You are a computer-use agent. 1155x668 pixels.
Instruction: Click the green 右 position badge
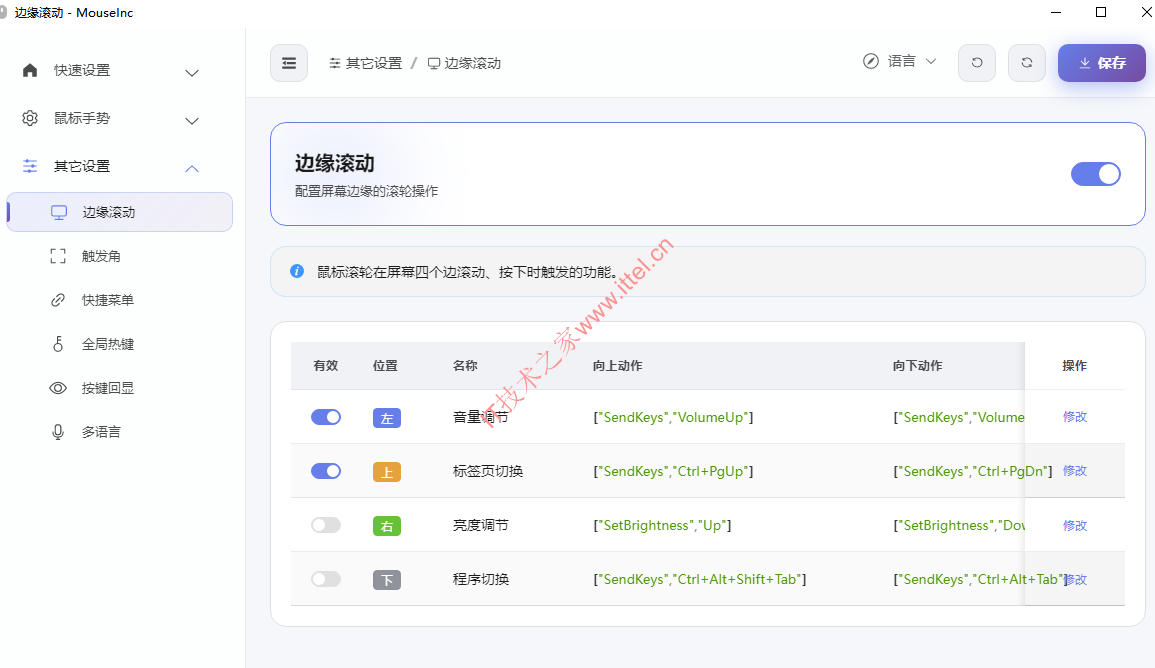pyautogui.click(x=387, y=526)
